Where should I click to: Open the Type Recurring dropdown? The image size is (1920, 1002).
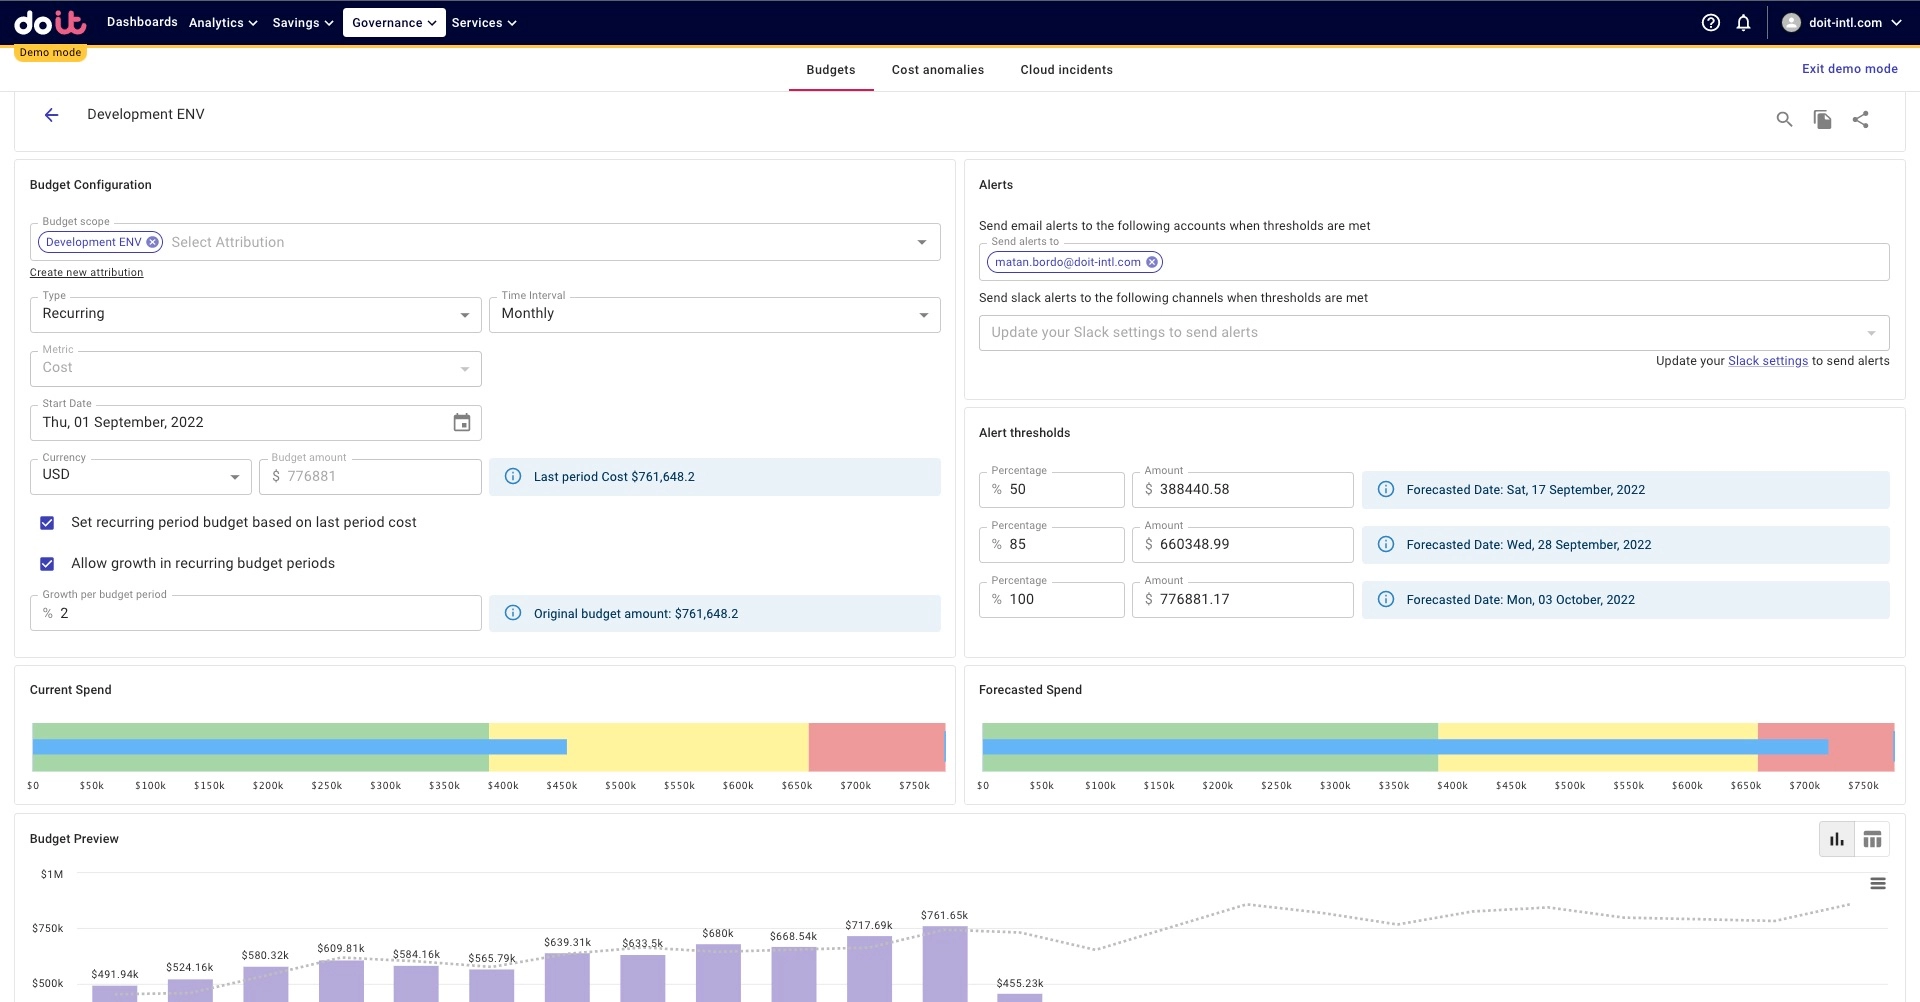point(256,314)
